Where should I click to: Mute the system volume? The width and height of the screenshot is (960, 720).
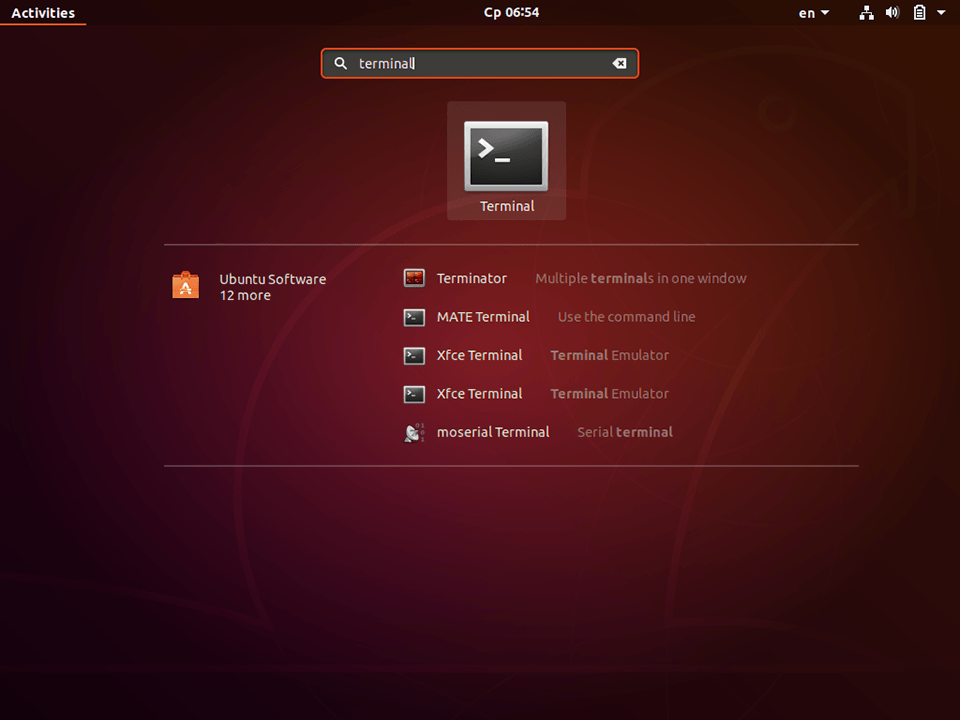coord(893,13)
